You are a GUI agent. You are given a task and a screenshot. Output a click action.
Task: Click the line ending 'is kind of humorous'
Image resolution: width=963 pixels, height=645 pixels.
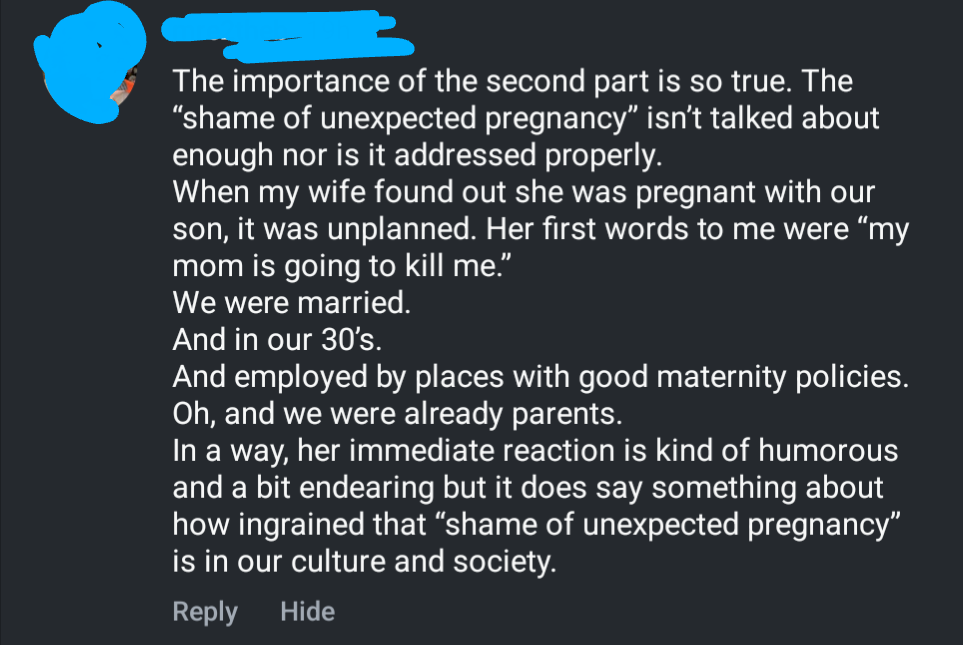tap(535, 452)
